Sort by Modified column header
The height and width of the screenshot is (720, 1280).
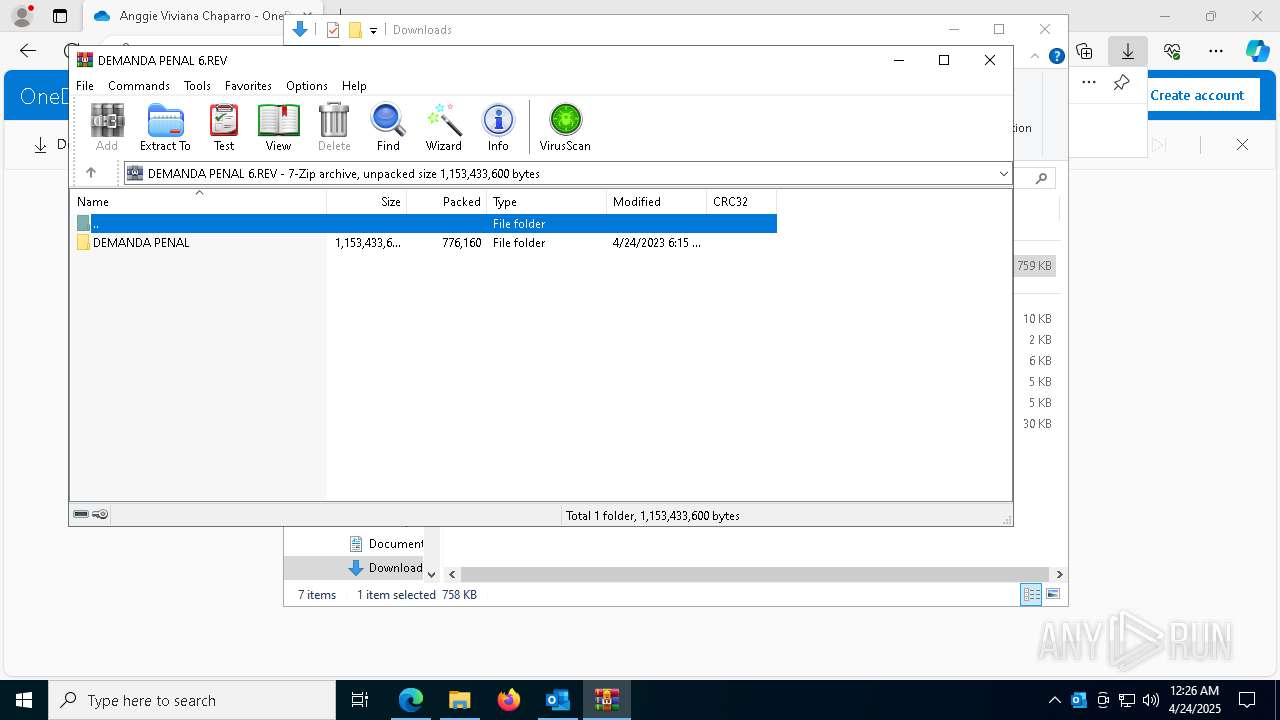click(x=657, y=201)
